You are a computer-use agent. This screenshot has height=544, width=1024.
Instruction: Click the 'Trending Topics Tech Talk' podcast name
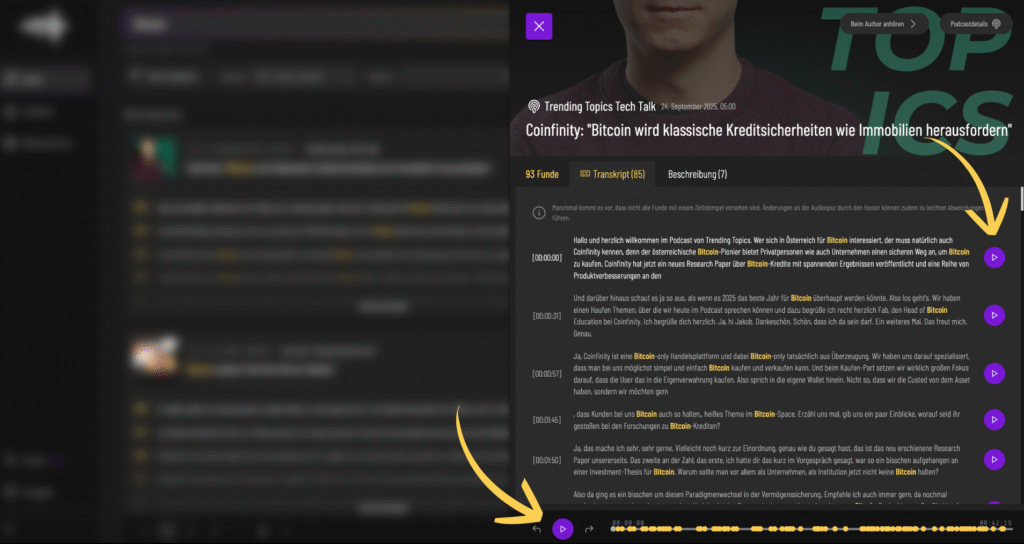[x=600, y=106]
